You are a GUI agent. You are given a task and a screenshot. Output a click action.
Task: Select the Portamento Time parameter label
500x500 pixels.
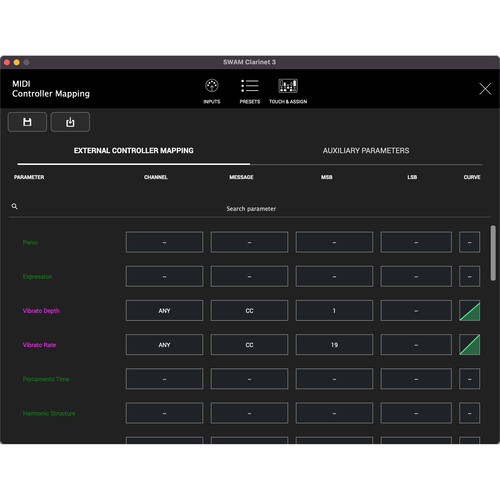[46, 379]
